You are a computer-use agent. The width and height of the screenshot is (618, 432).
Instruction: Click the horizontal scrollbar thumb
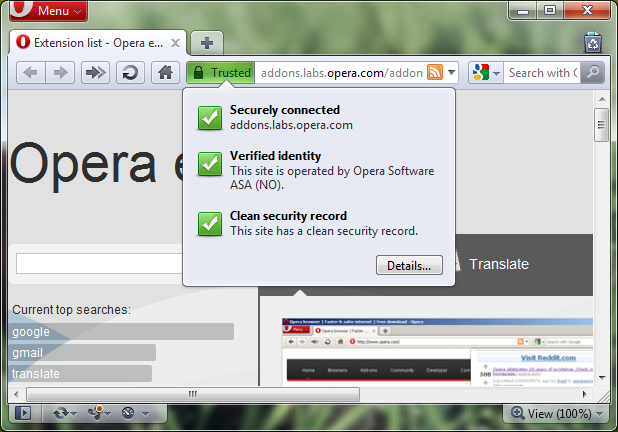tap(193, 394)
